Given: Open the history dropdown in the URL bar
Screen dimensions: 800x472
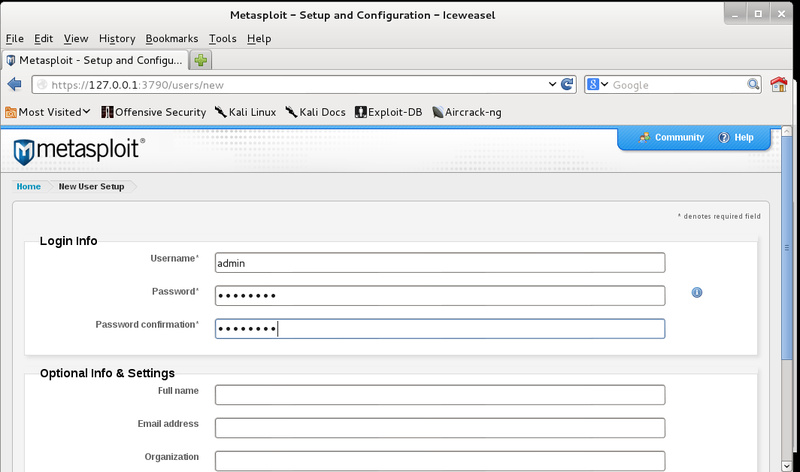Looking at the screenshot, I should (x=552, y=84).
